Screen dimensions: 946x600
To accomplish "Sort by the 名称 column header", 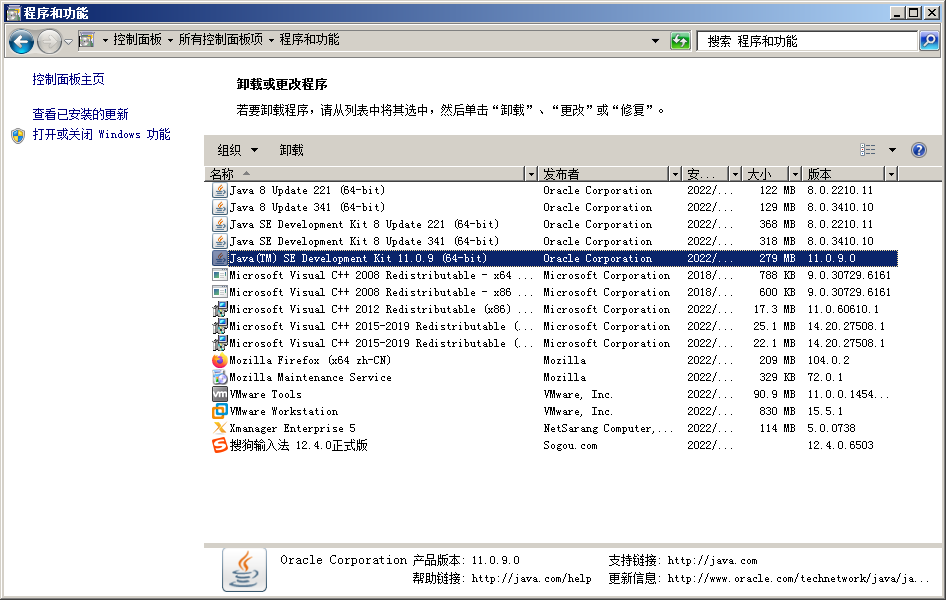I will (364, 174).
